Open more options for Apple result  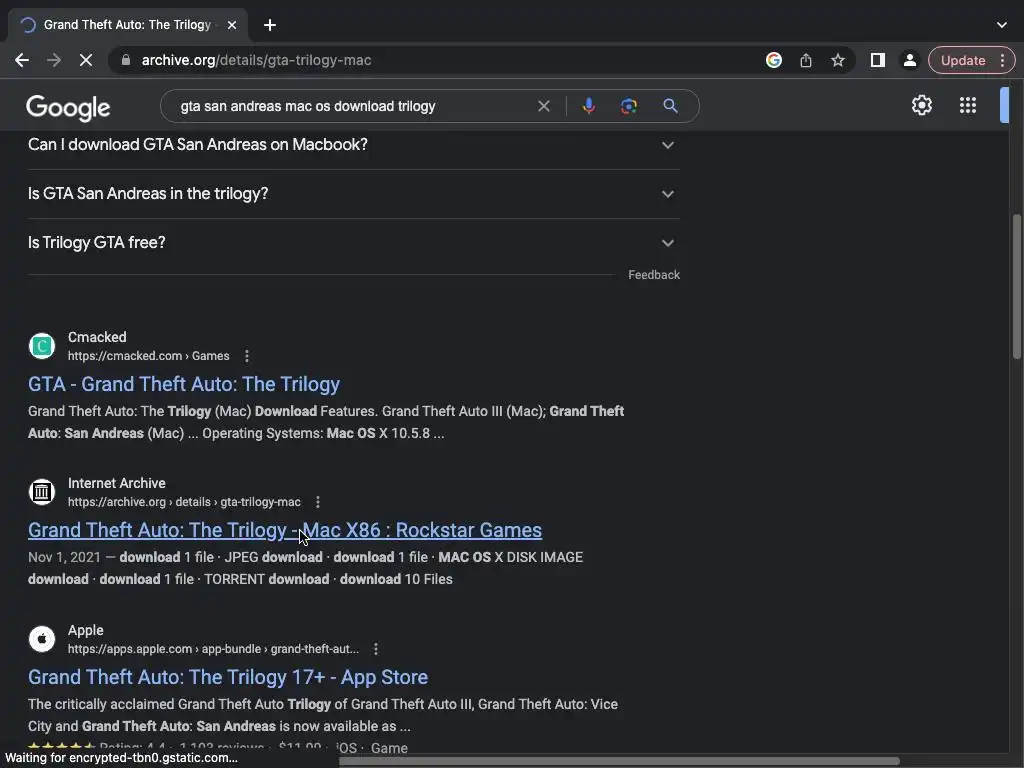coord(376,649)
